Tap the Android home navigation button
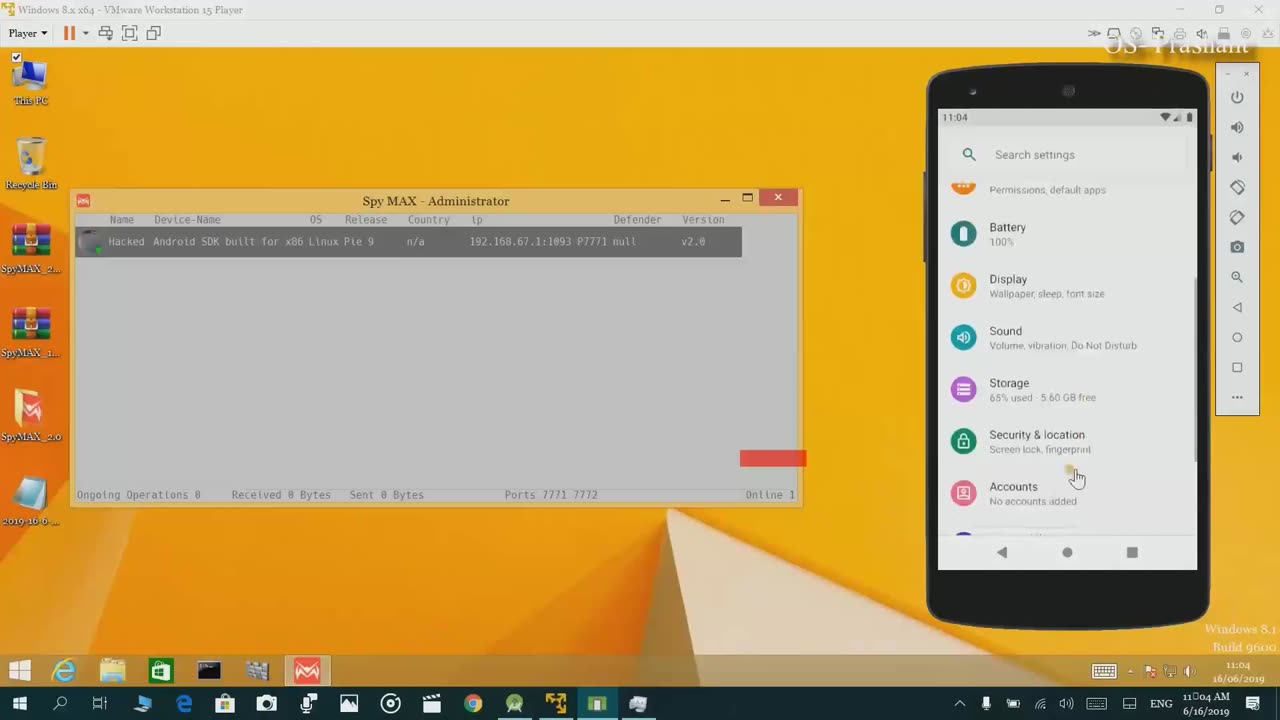This screenshot has width=1280, height=720. tap(1067, 552)
